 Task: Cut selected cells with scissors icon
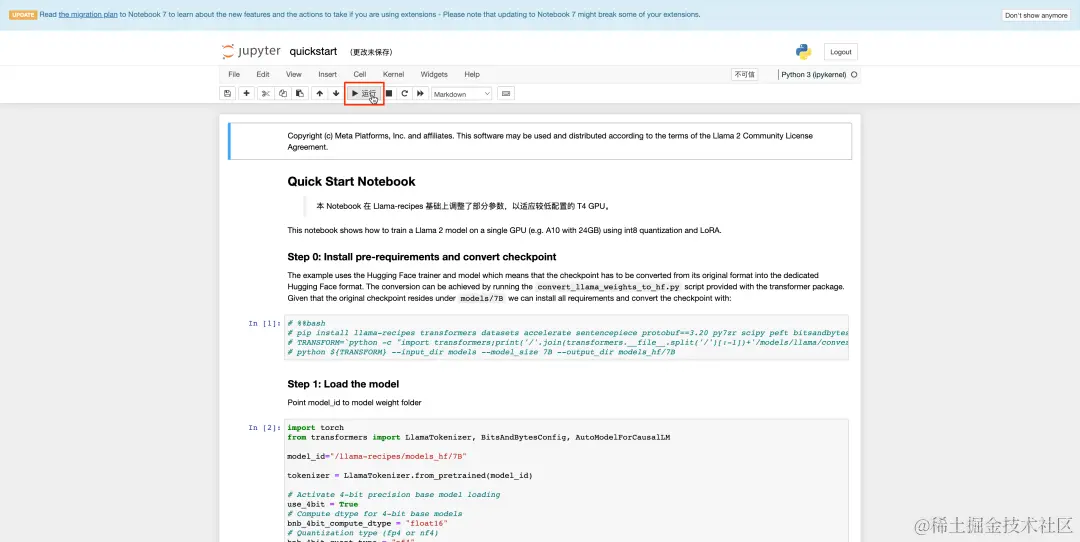coord(265,94)
